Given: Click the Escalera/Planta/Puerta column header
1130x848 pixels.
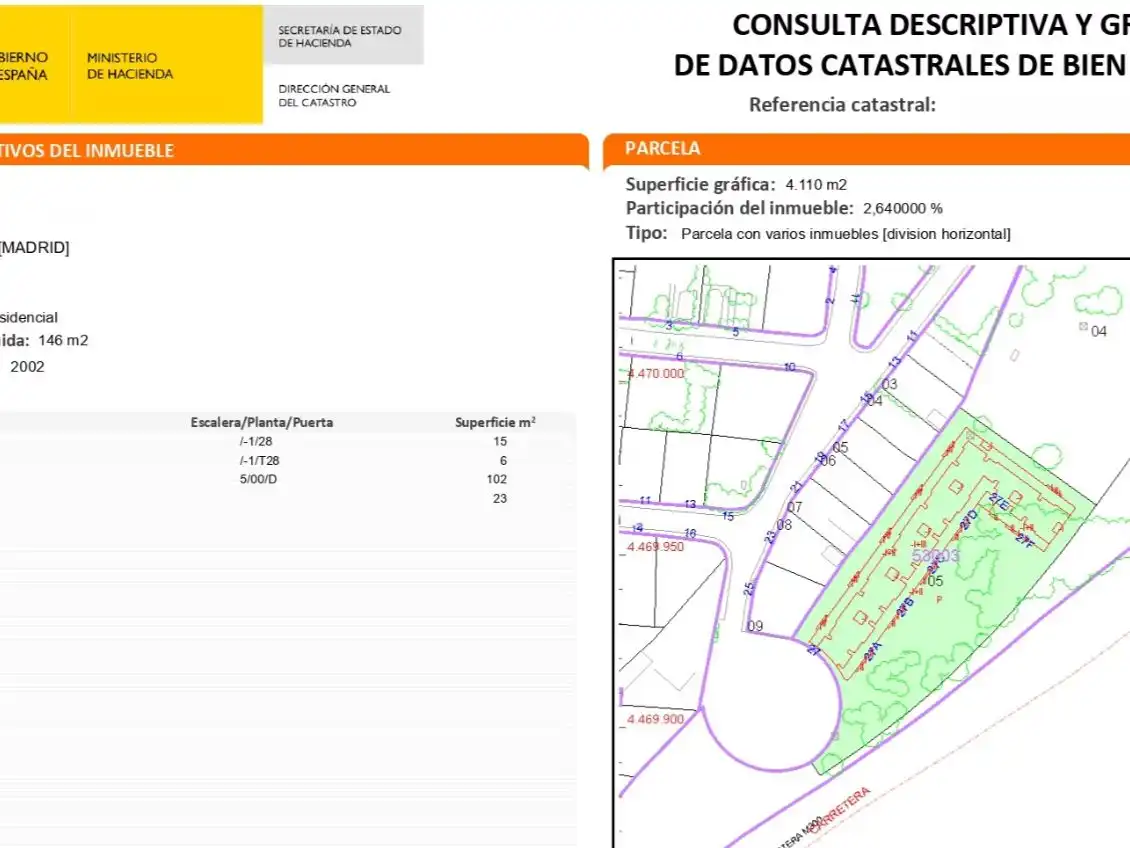Looking at the screenshot, I should [262, 422].
